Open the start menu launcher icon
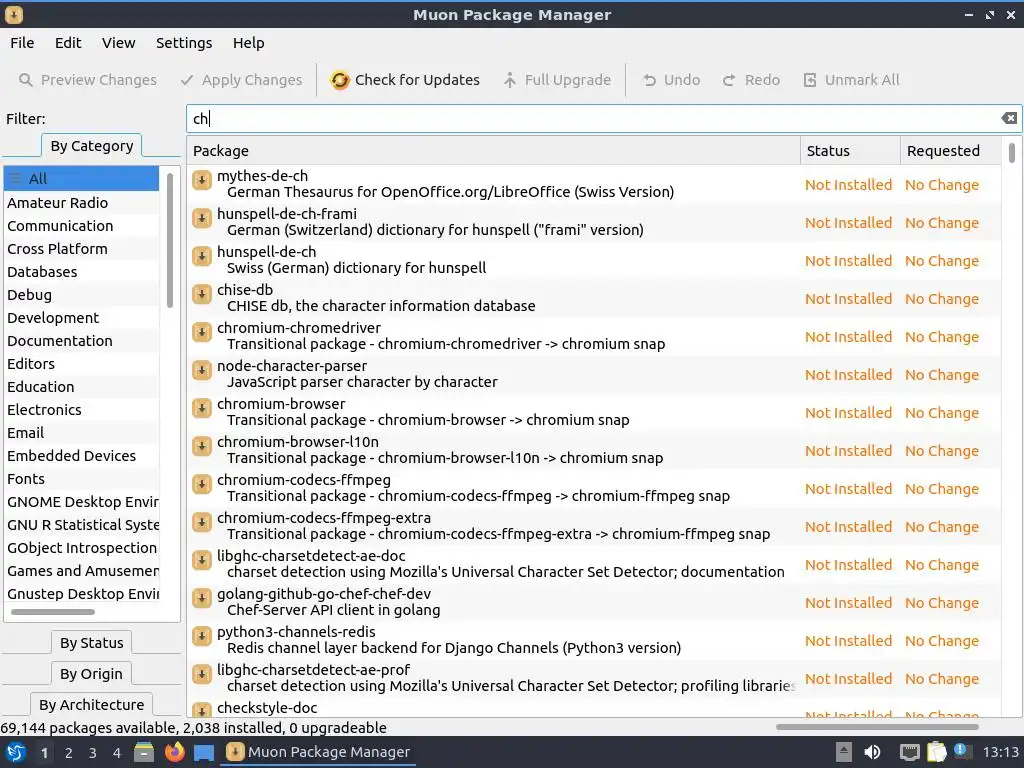Screen dimensions: 1024x768 [16, 752]
